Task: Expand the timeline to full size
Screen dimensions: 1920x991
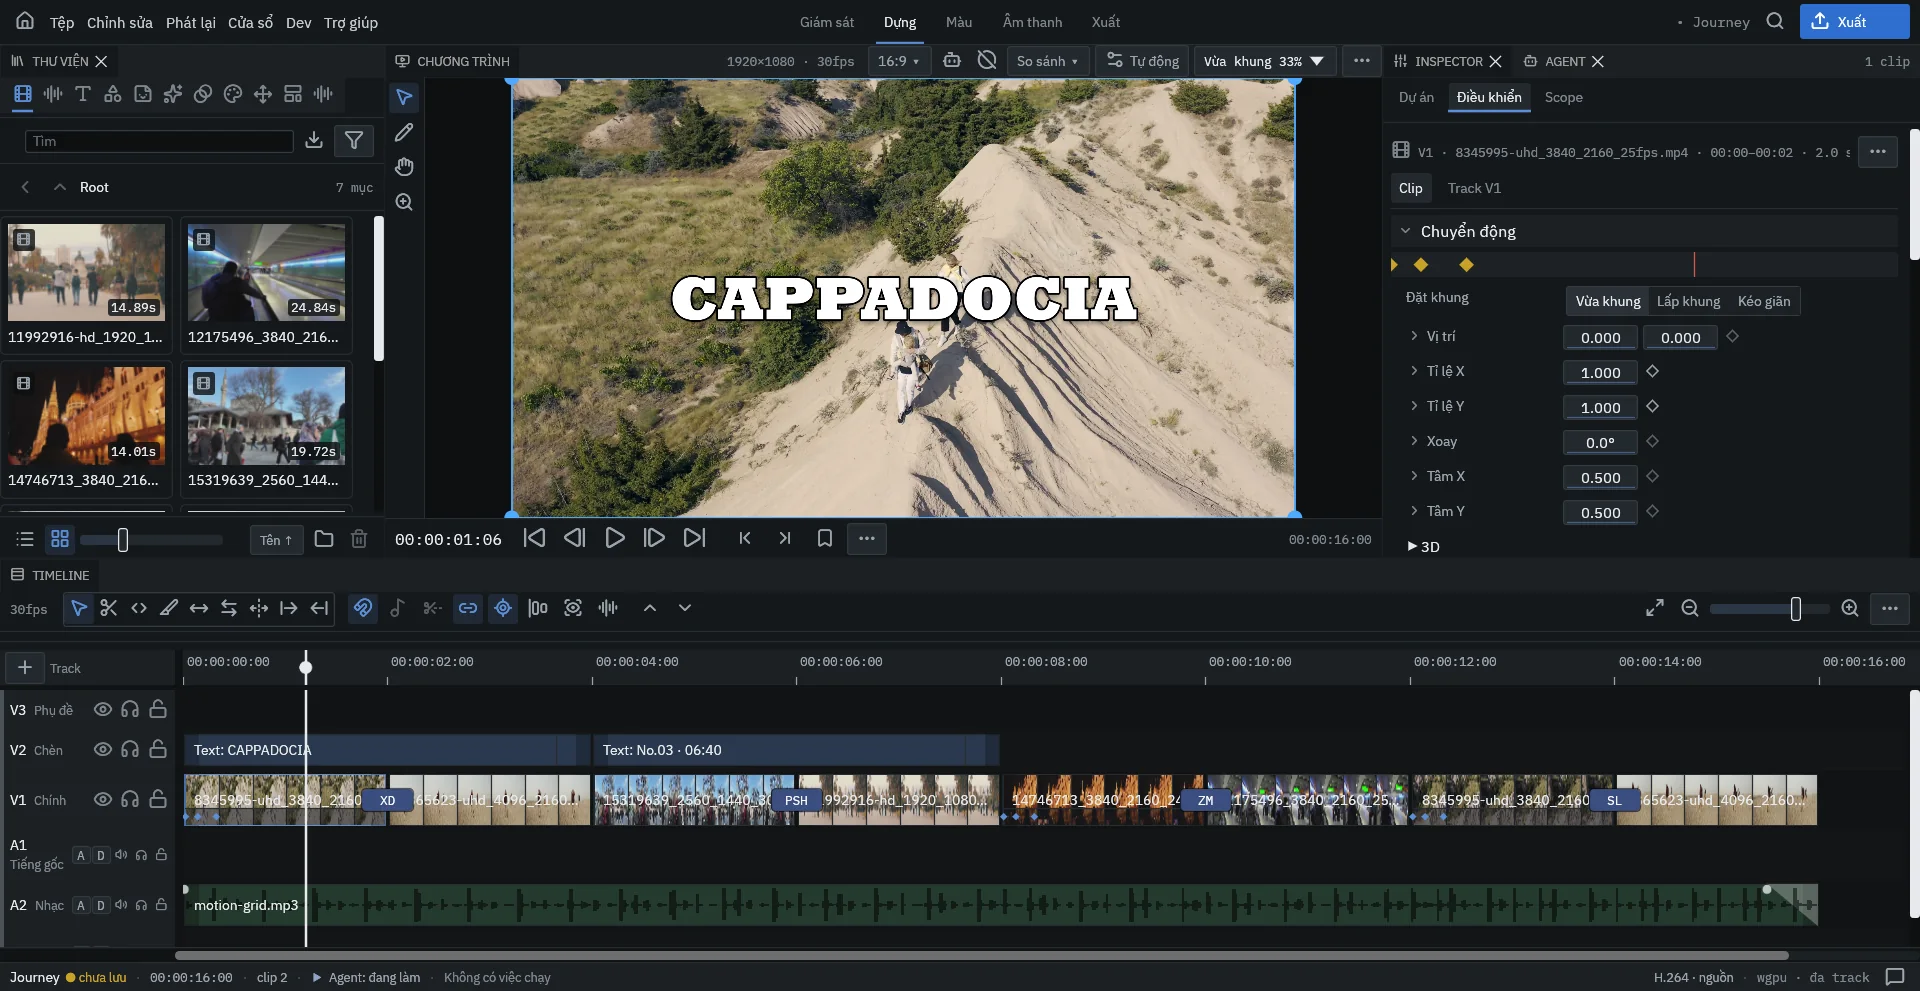Action: pos(1655,608)
